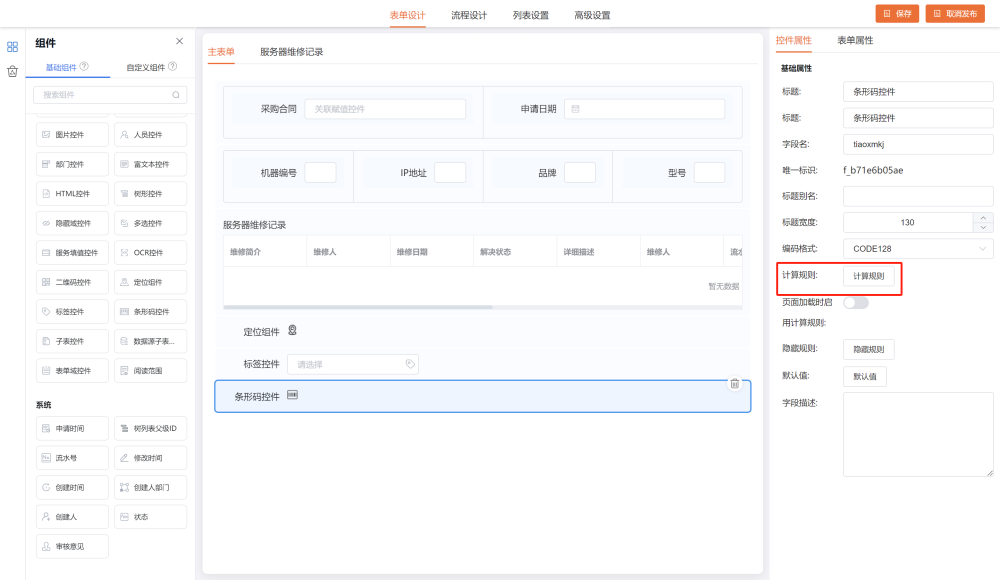Click the 字段描述 text area
Viewport: 1000px width, 580px height.
(x=918, y=434)
